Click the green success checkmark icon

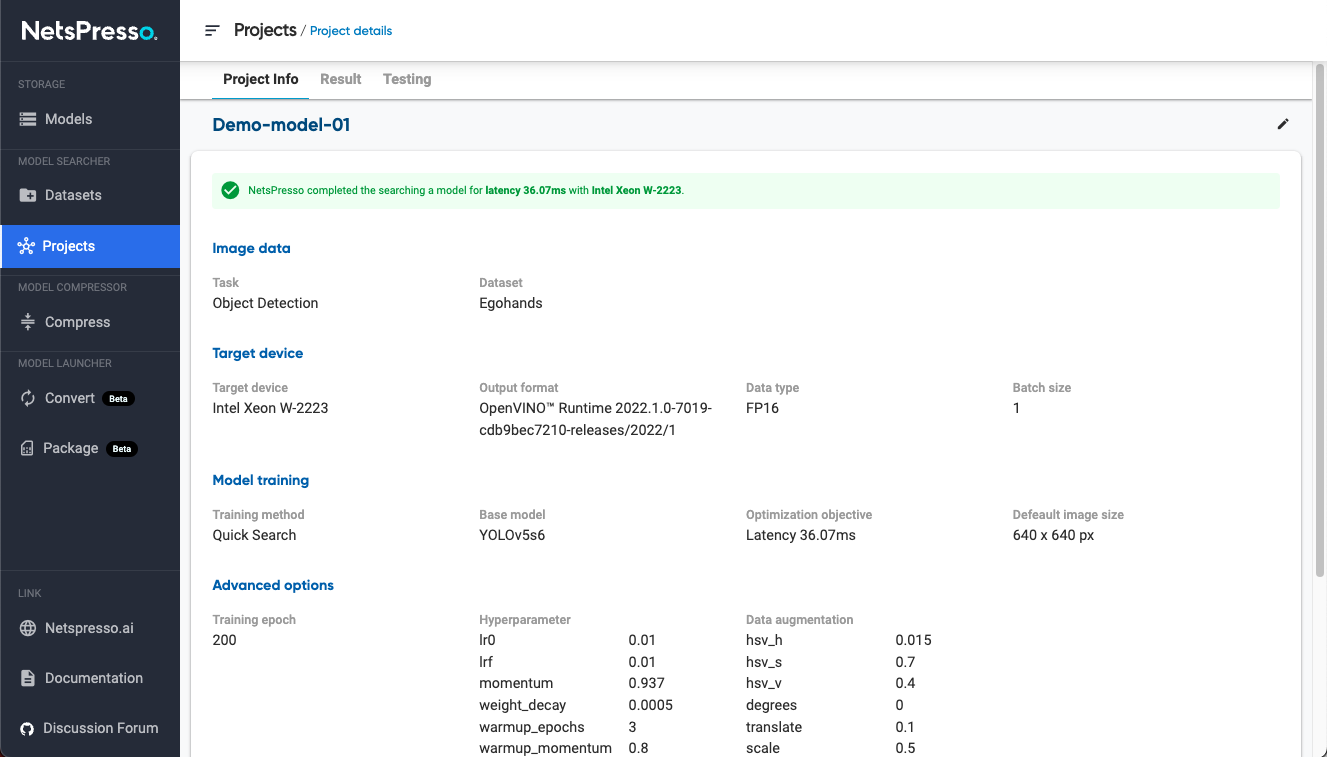click(230, 190)
